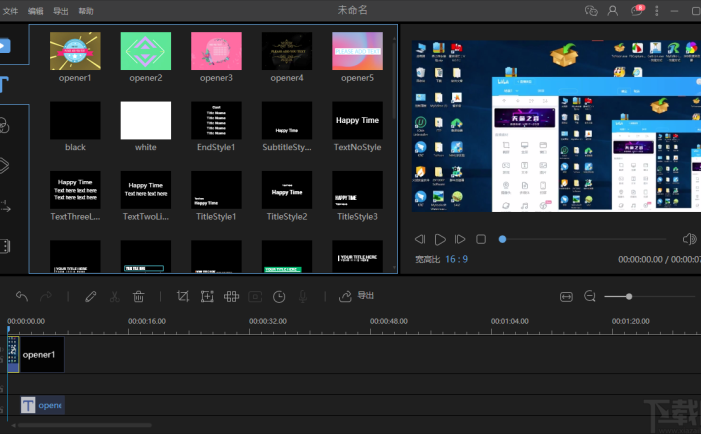701x434 pixels.
Task: Step to the next frame
Action: coord(460,239)
